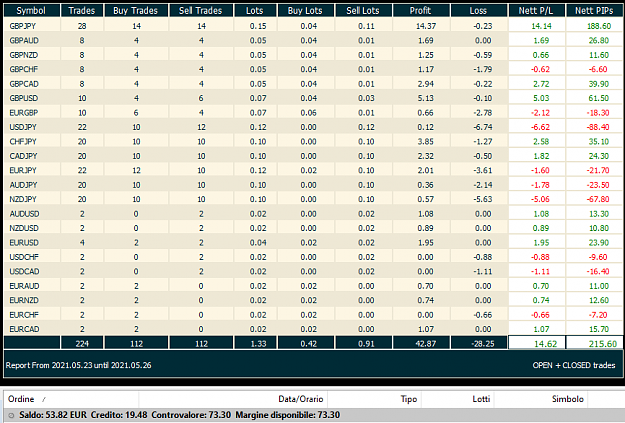Select the EURJPY symbol row
Screen dimensions: 625x423
[x=313, y=170]
